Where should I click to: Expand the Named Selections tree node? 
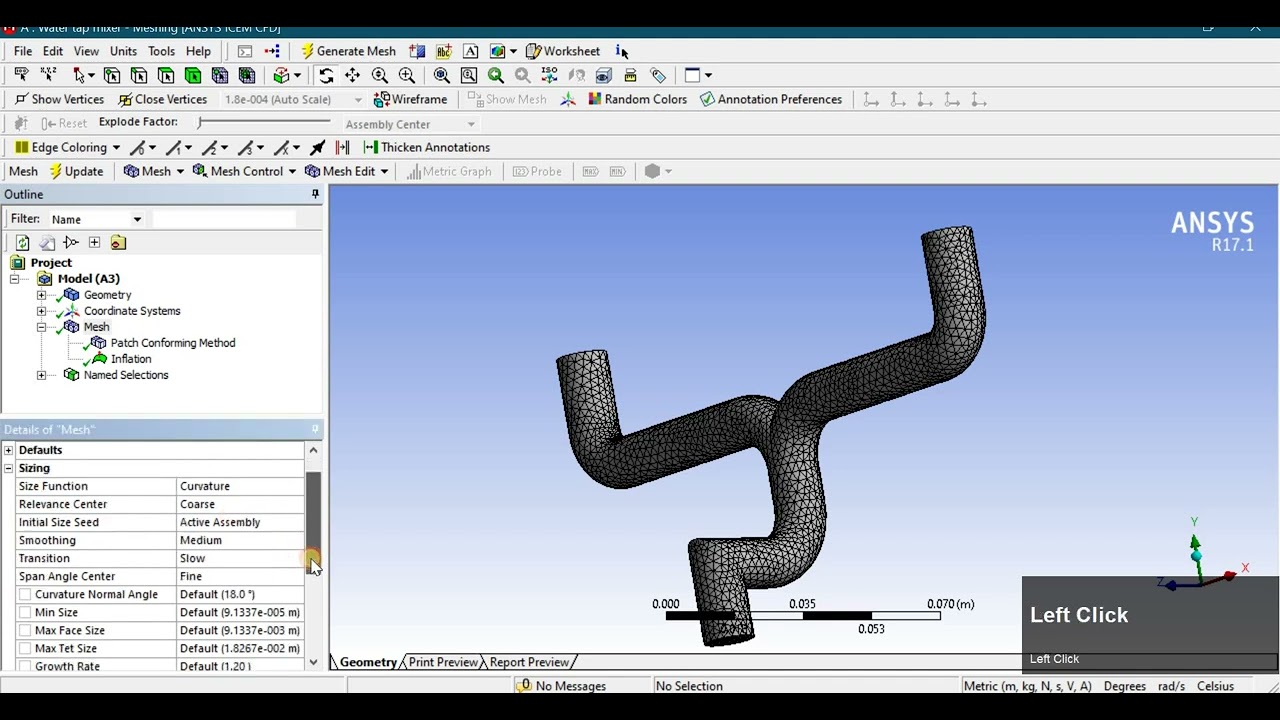[x=41, y=375]
